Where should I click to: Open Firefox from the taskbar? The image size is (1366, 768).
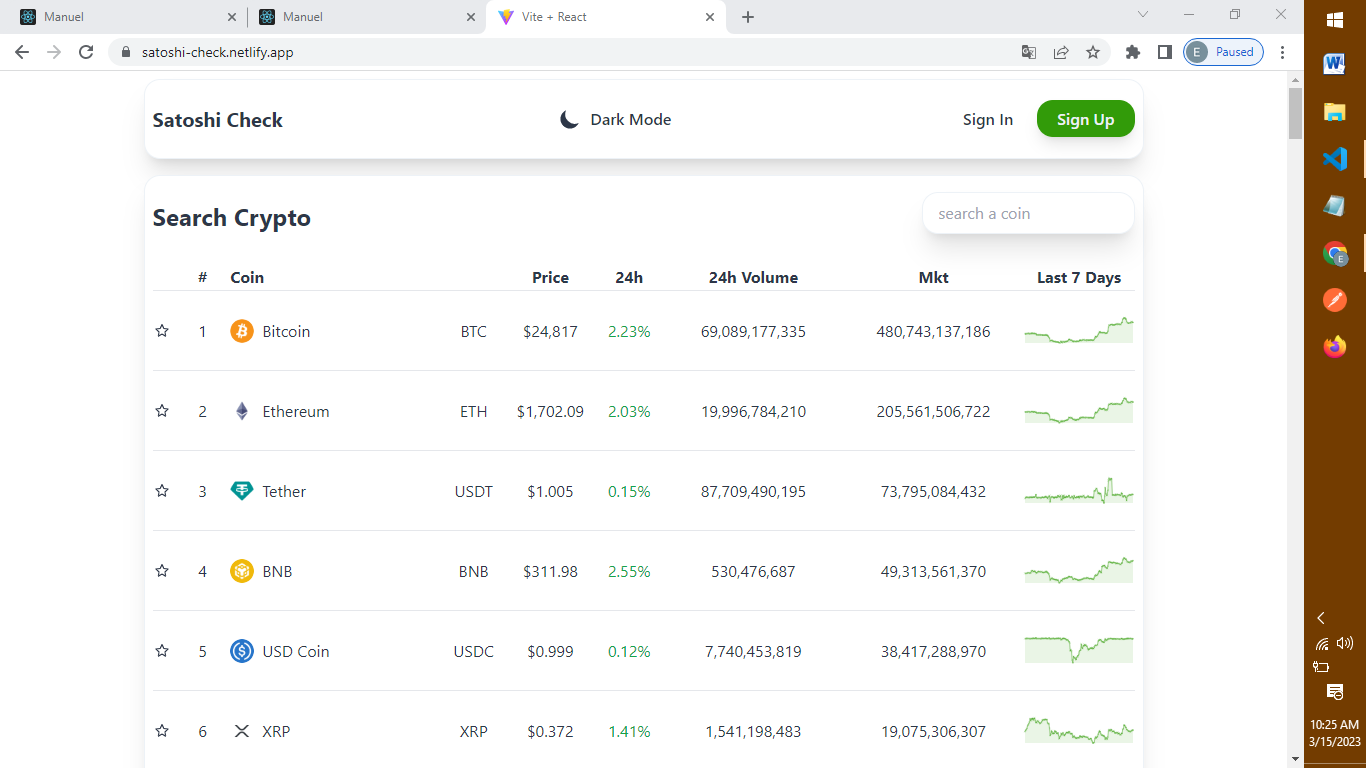click(x=1335, y=347)
